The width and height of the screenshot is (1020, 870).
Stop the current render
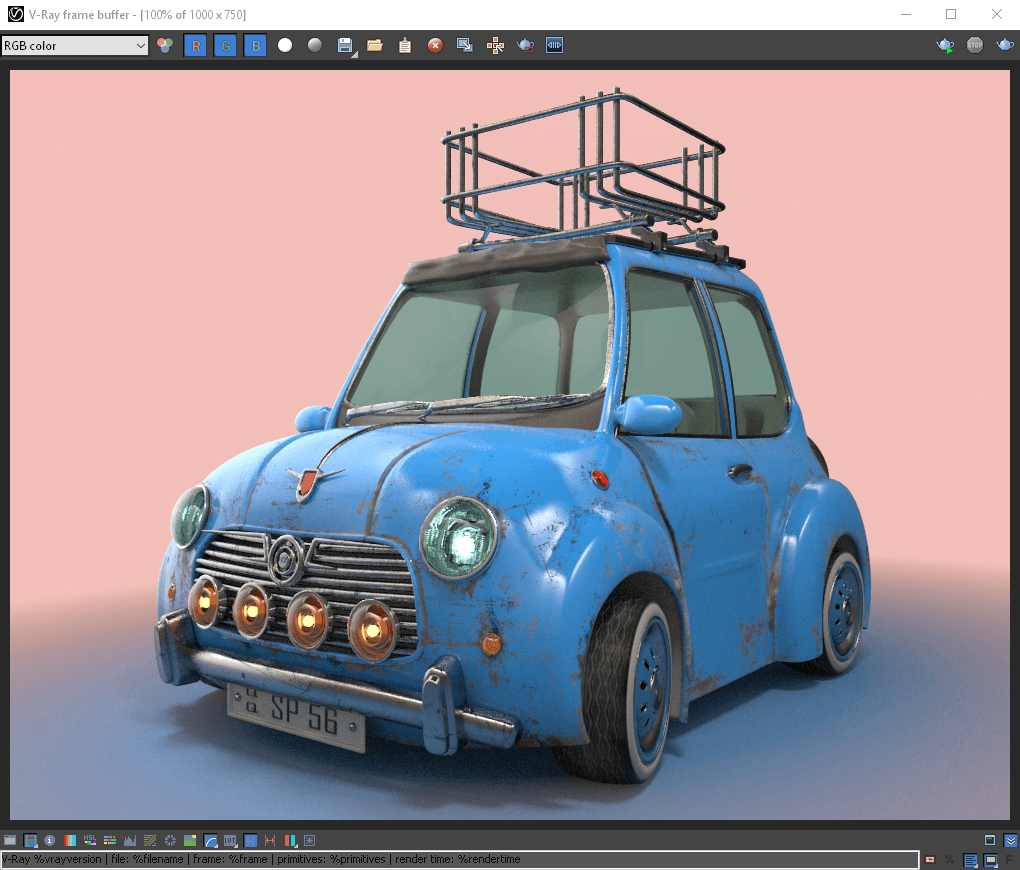coord(975,44)
